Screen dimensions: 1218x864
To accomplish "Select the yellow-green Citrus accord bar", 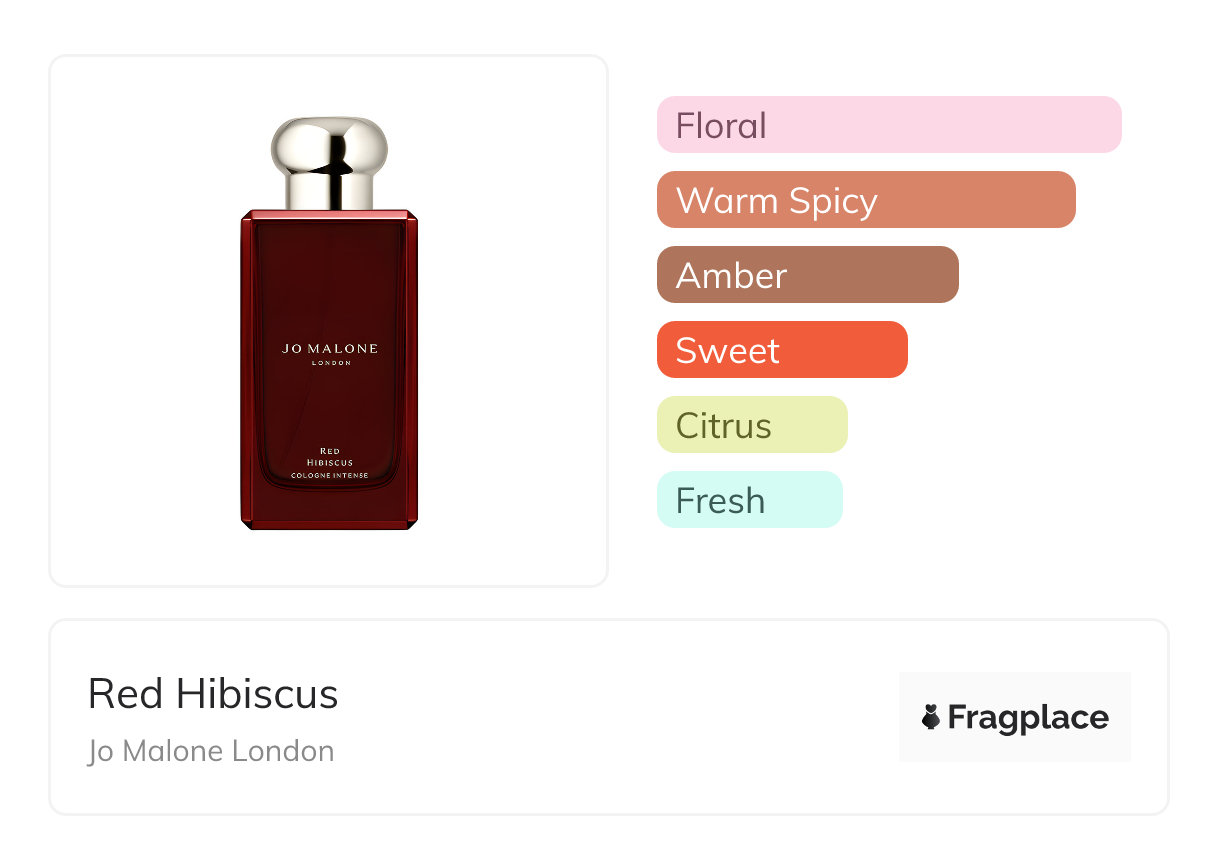I will [752, 425].
